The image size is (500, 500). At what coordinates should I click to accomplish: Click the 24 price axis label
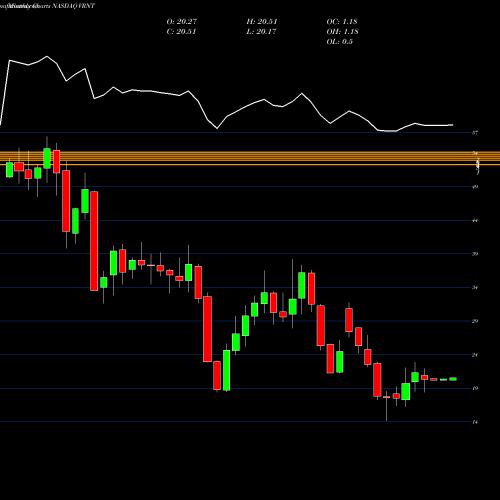(x=475, y=355)
